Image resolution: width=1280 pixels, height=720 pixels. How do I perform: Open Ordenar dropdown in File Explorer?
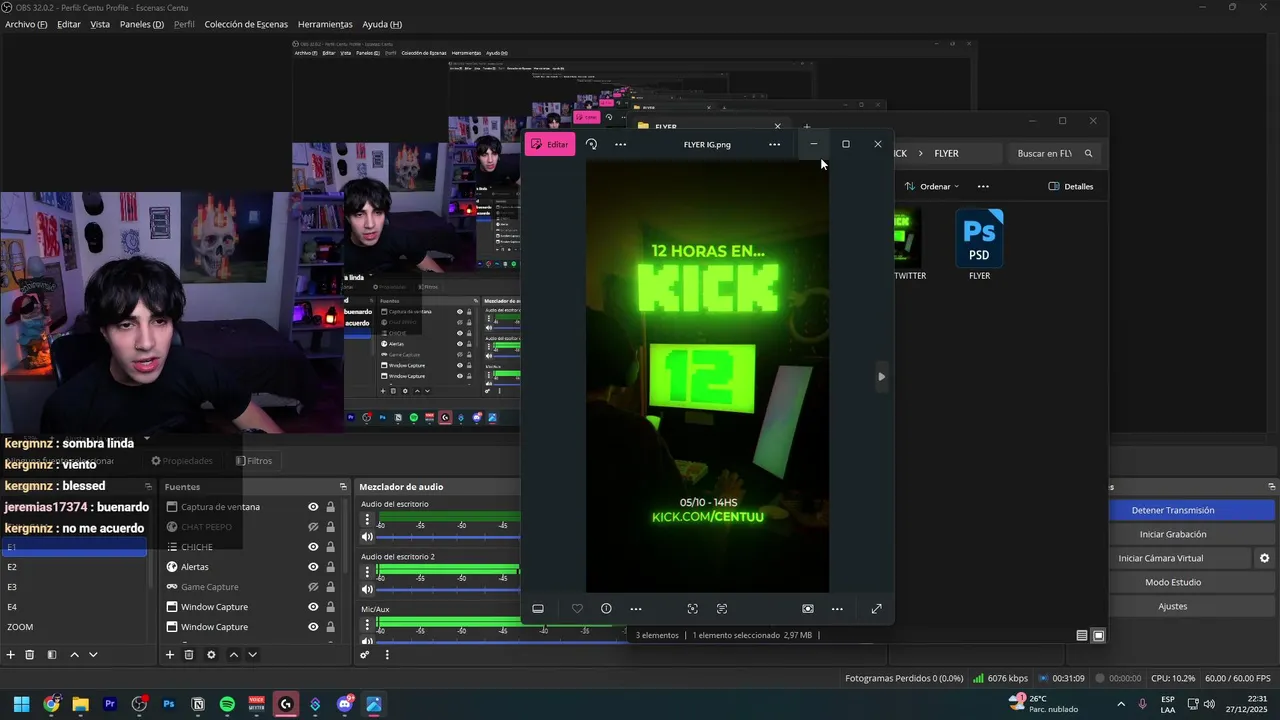click(931, 186)
